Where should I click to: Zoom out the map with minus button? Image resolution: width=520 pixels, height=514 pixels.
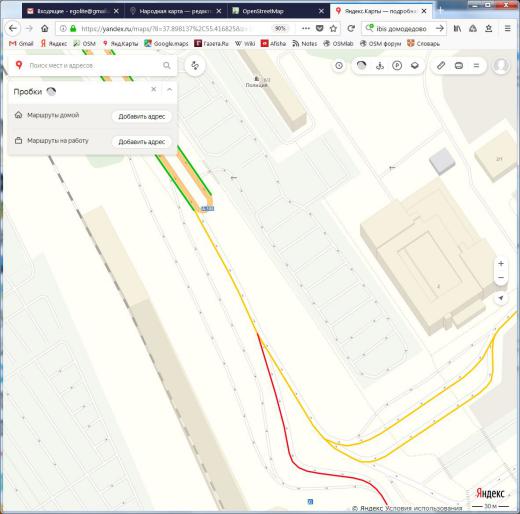(501, 278)
